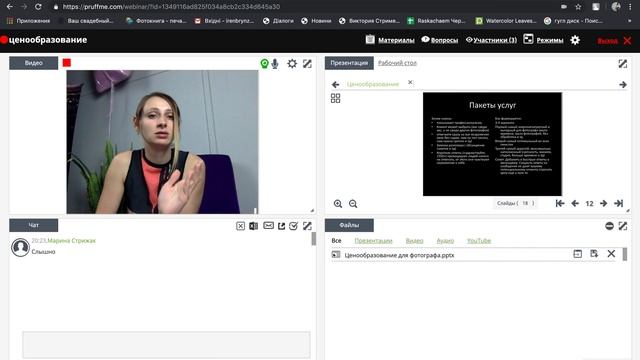Click the back arrow above the slide
Screen dimensions: 640x360
click(x=336, y=84)
